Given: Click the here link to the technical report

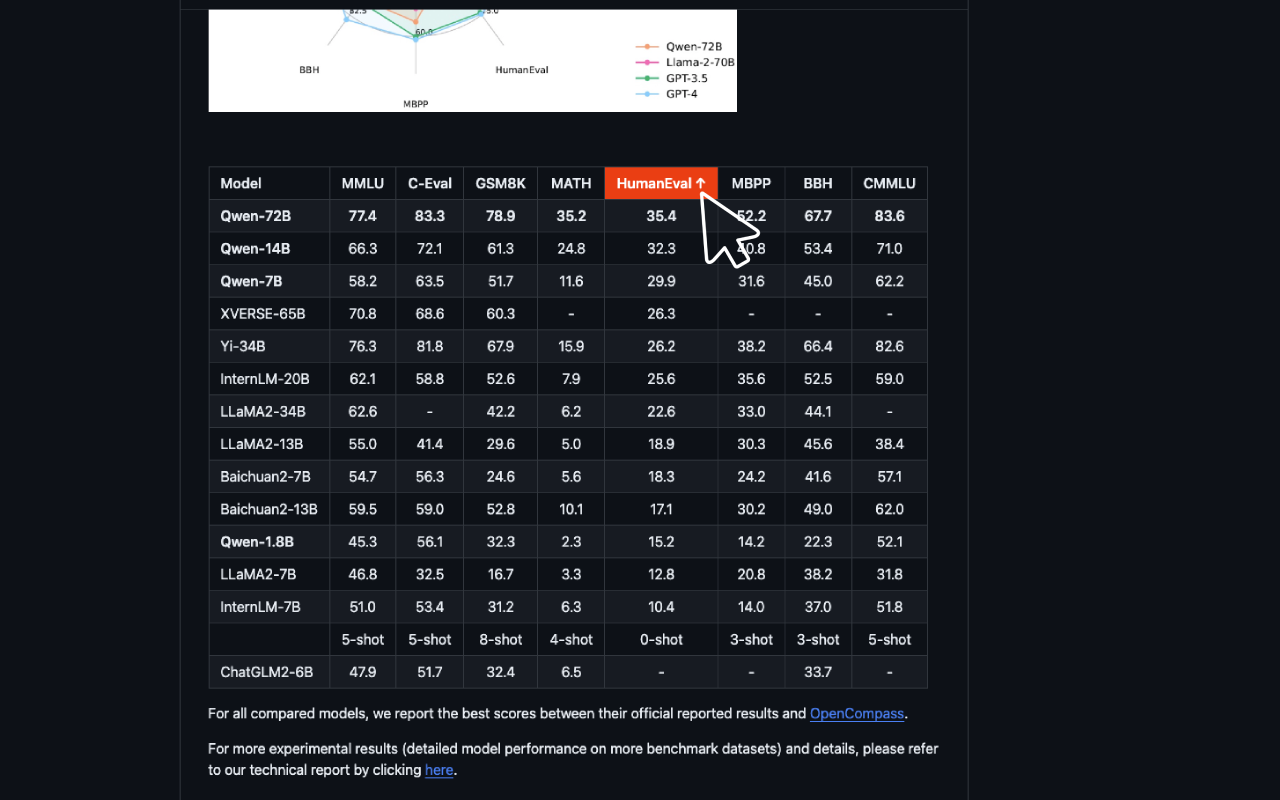Looking at the screenshot, I should pos(439,769).
